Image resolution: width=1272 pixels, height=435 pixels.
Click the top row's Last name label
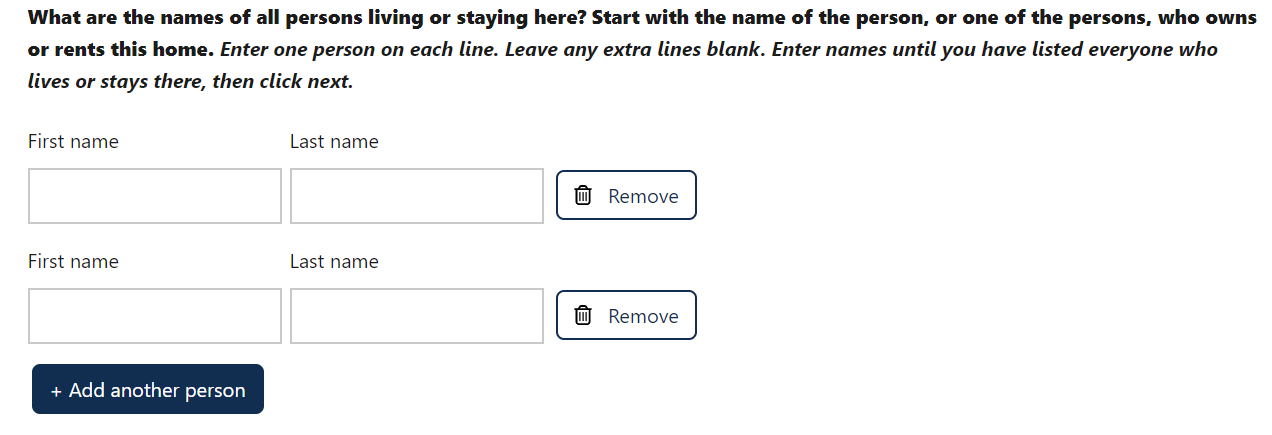pos(334,142)
